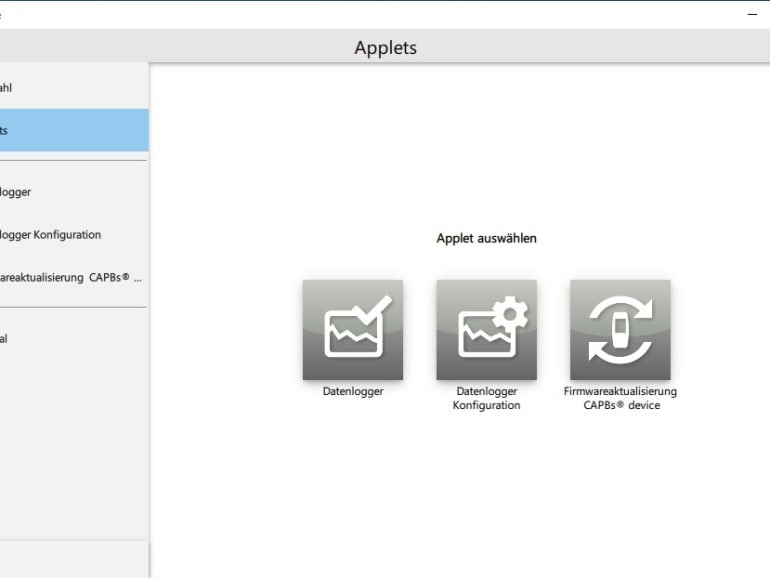Screen dimensions: 770x578
Task: Click the device-sync arrows on the firmware tile
Action: click(620, 330)
